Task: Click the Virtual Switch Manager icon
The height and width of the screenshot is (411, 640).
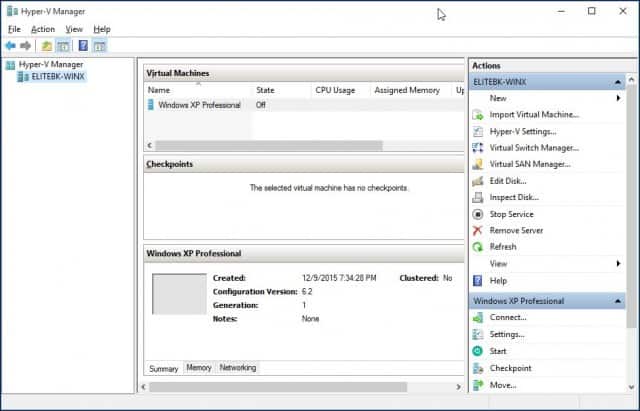Action: 478,148
